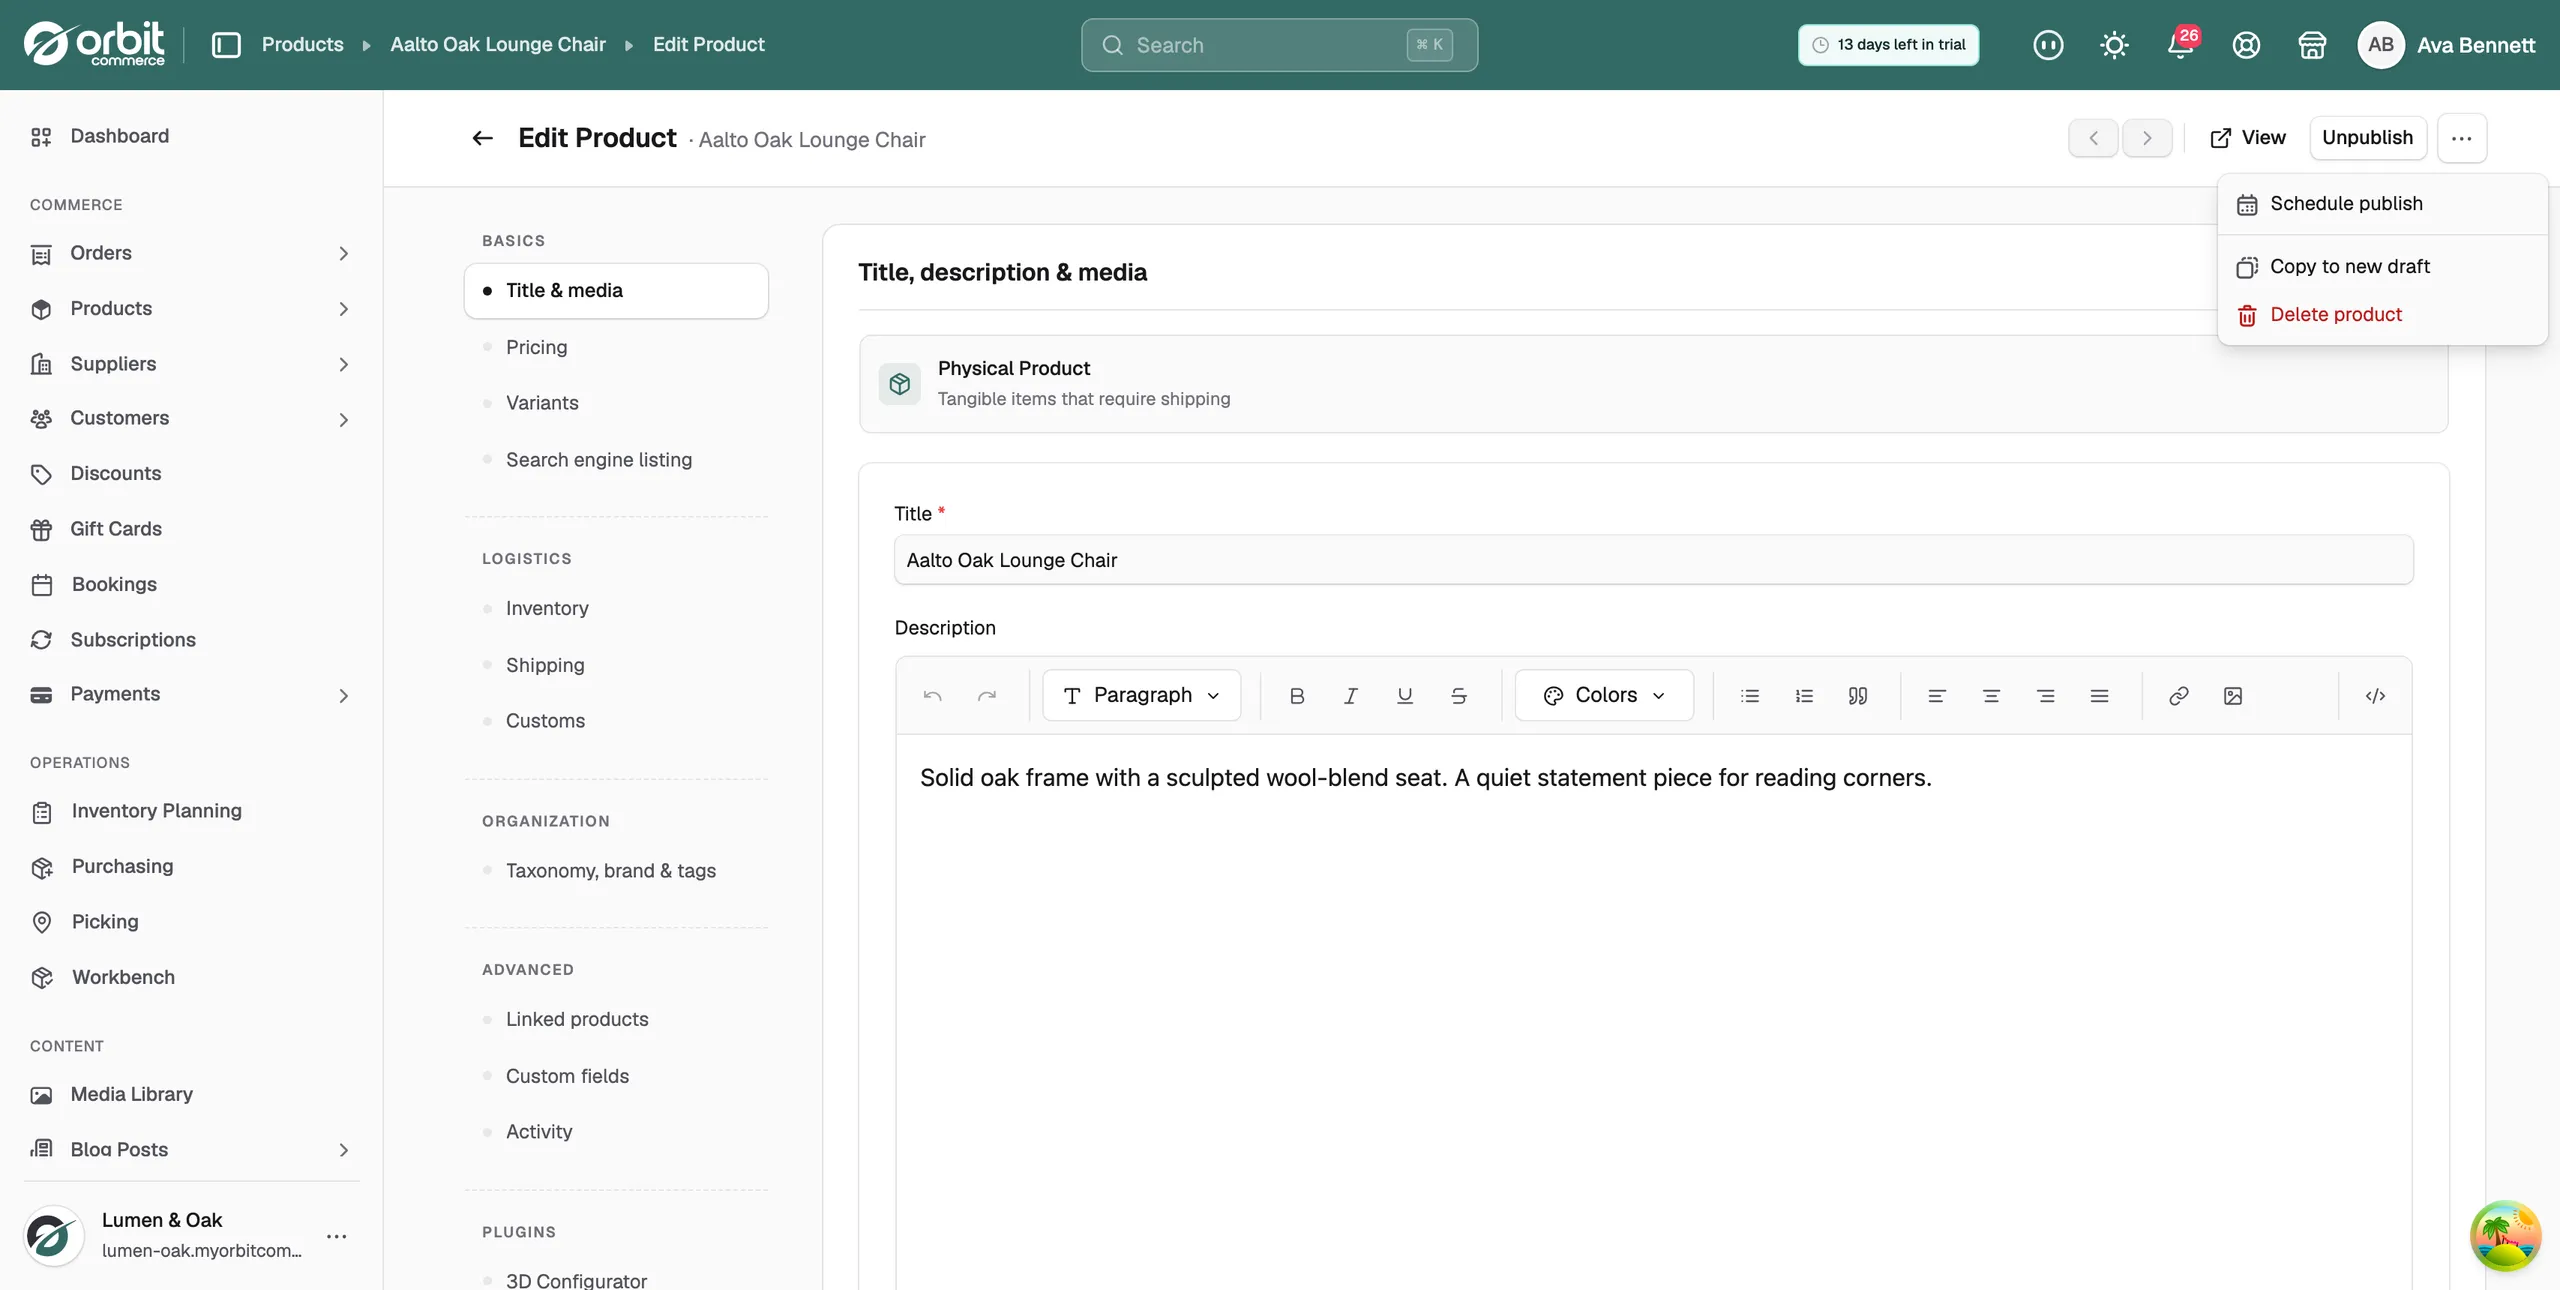2560x1290 pixels.
Task: Toggle italic formatting
Action: tap(1351, 696)
